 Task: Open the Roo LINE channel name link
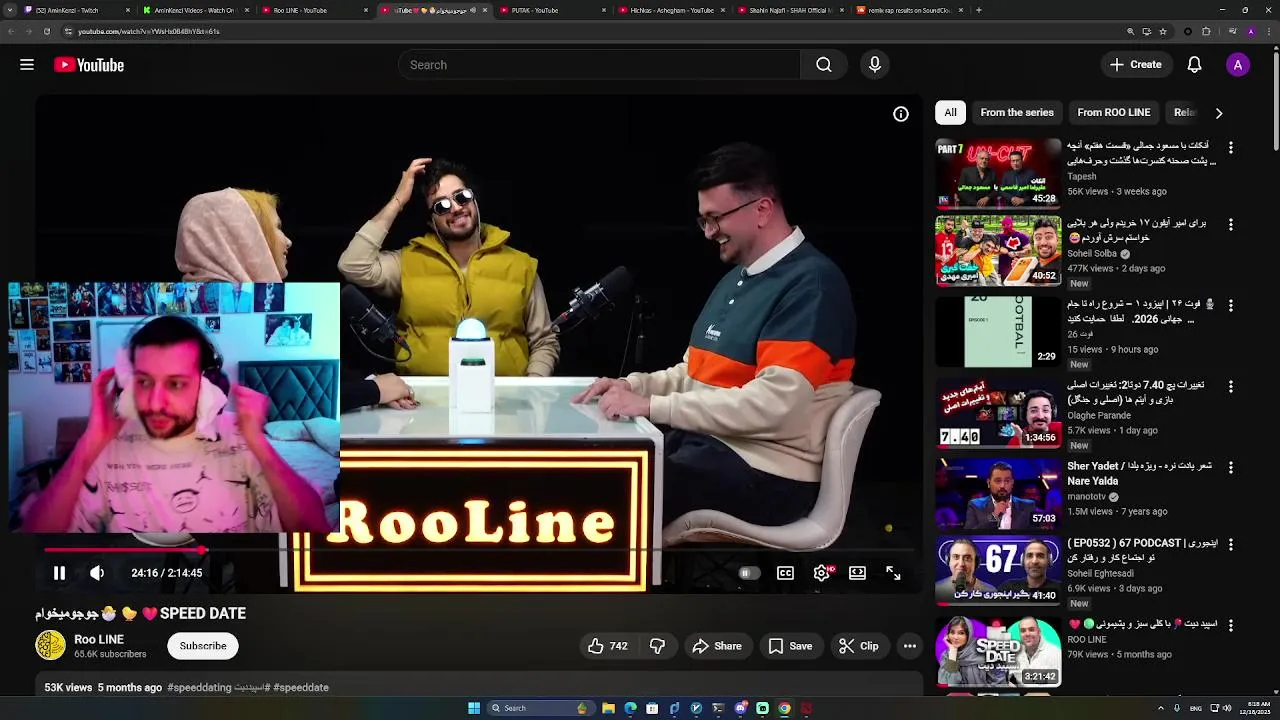(99, 639)
